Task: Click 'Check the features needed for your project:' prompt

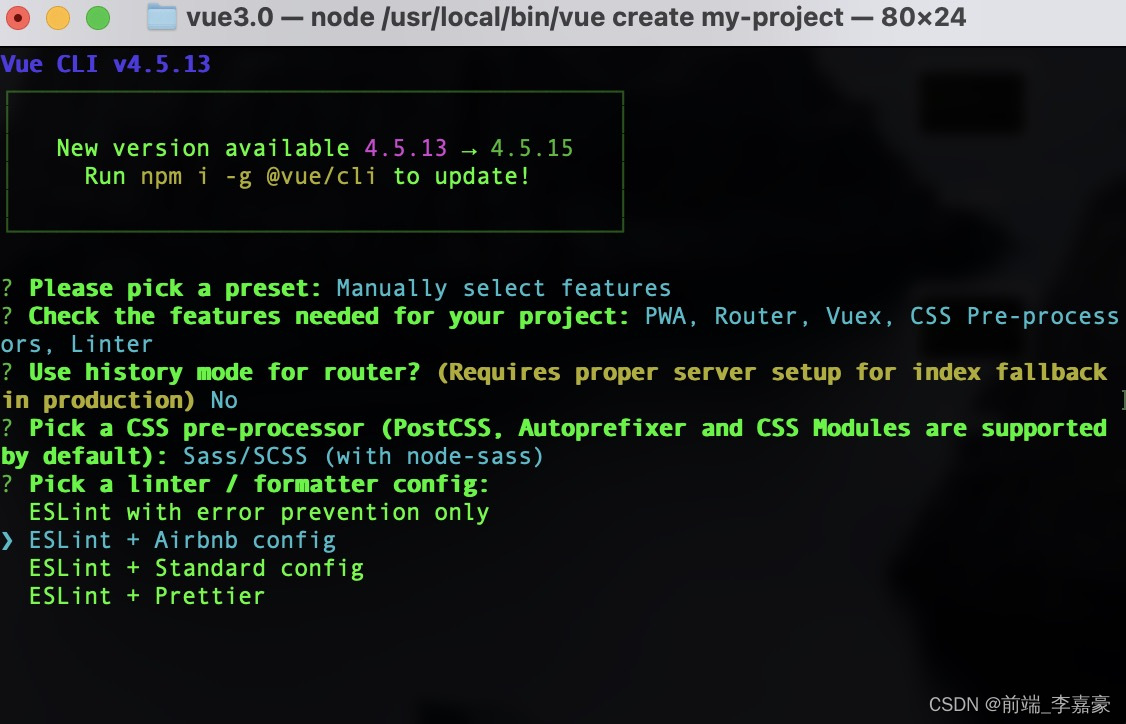Action: (x=329, y=316)
